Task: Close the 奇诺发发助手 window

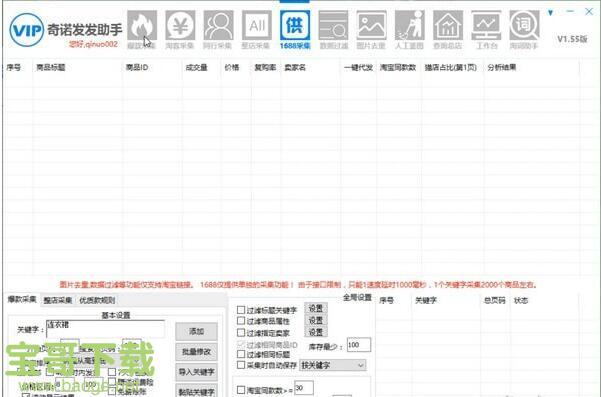Action: [x=589, y=12]
